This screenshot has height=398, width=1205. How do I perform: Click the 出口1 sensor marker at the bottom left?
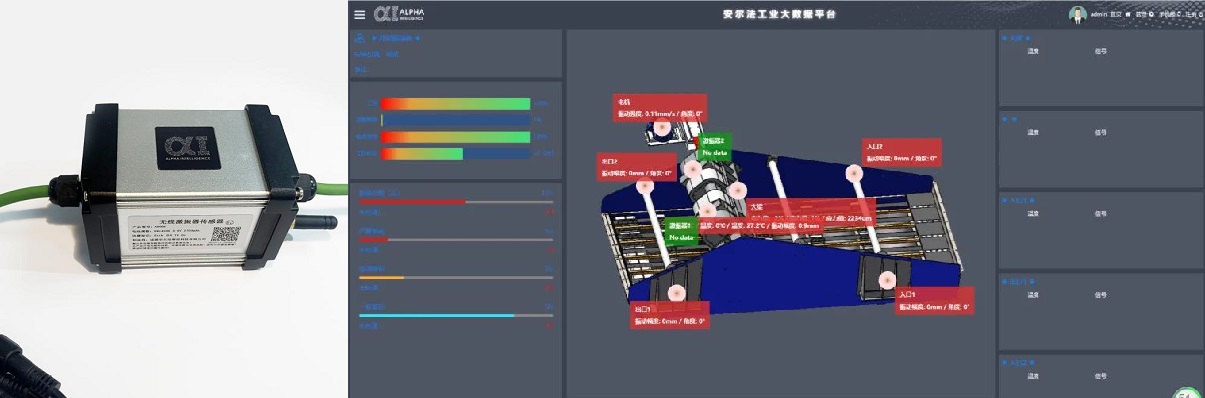point(676,293)
